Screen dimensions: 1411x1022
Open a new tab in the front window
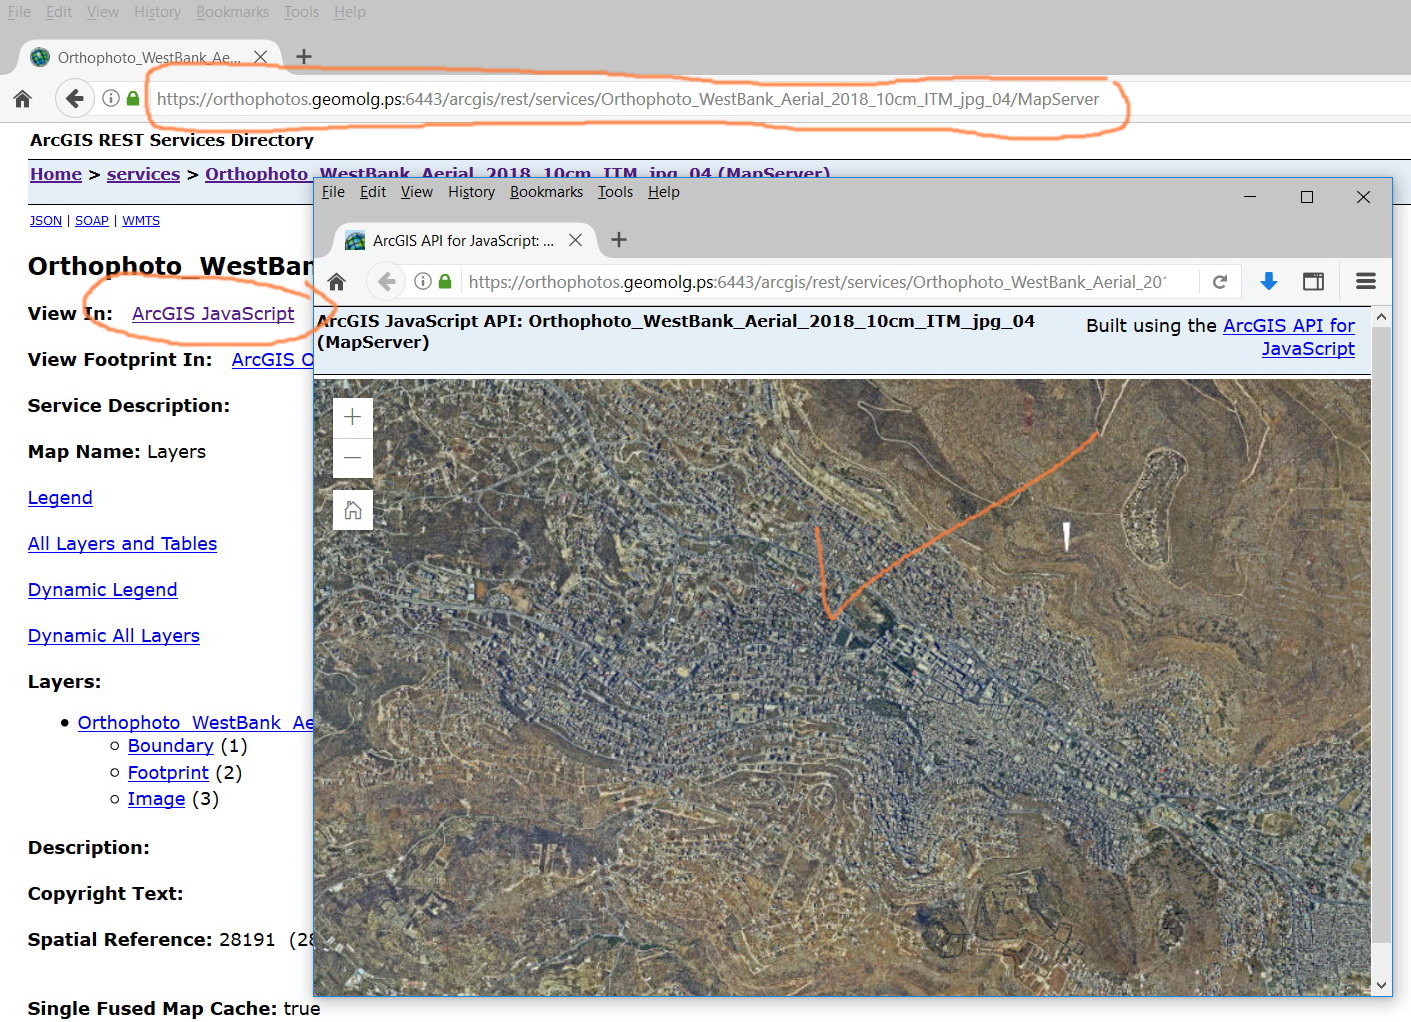(619, 240)
